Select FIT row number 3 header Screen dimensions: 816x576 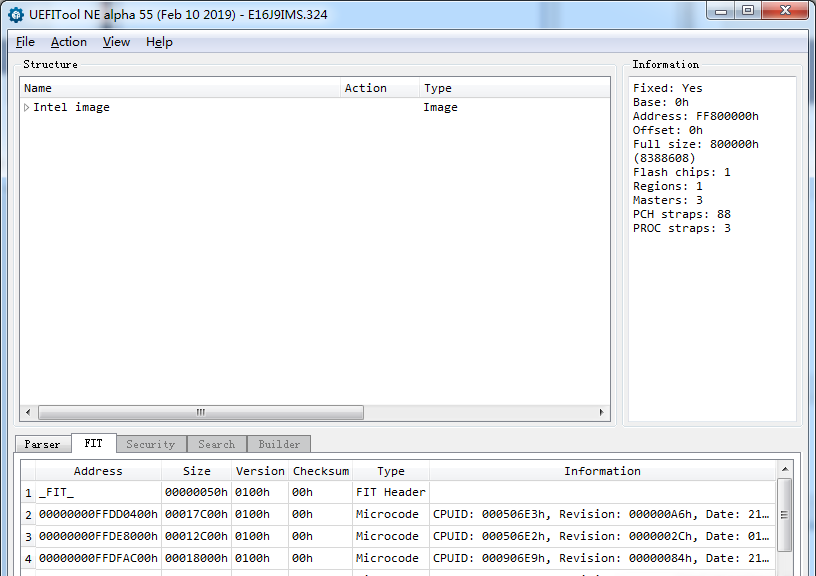click(x=28, y=536)
